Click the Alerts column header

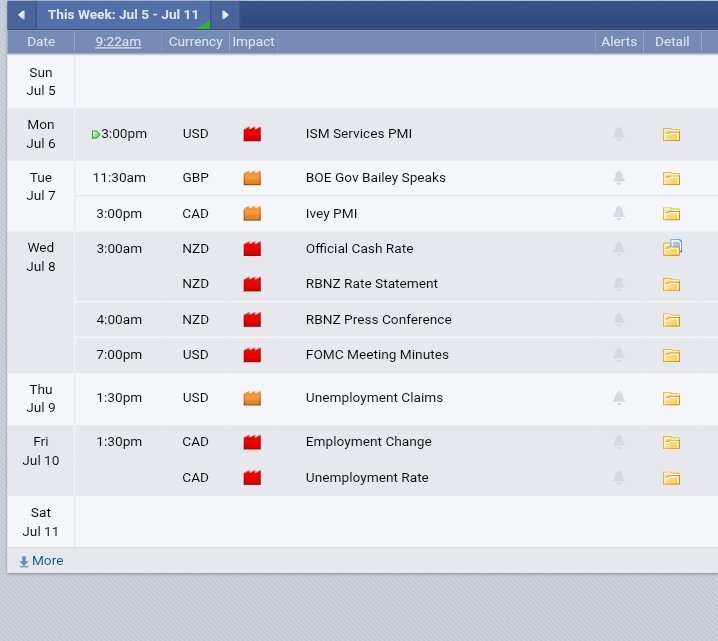tap(619, 42)
